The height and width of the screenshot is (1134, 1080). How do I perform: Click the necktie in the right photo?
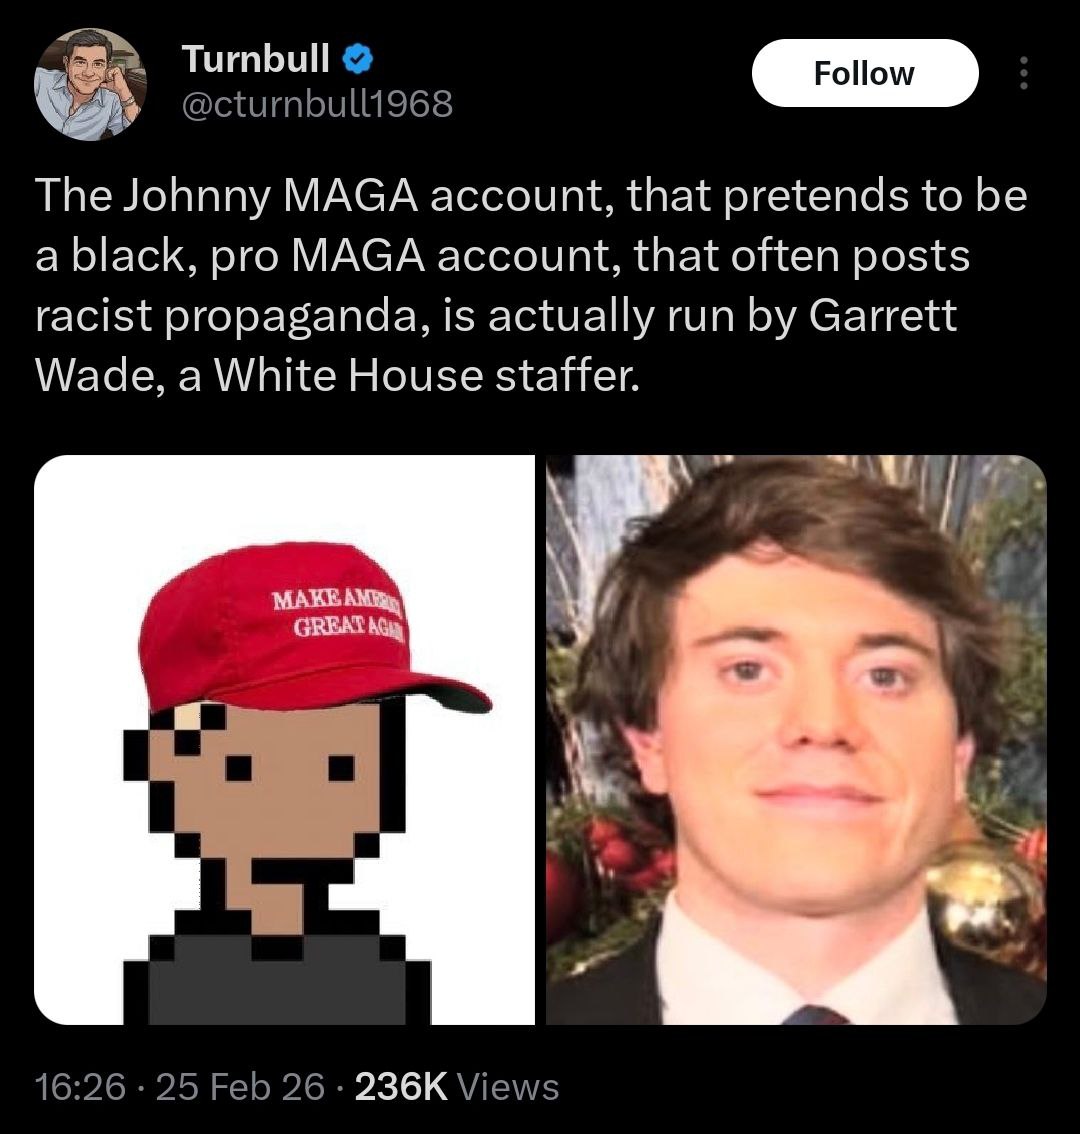tap(815, 1014)
